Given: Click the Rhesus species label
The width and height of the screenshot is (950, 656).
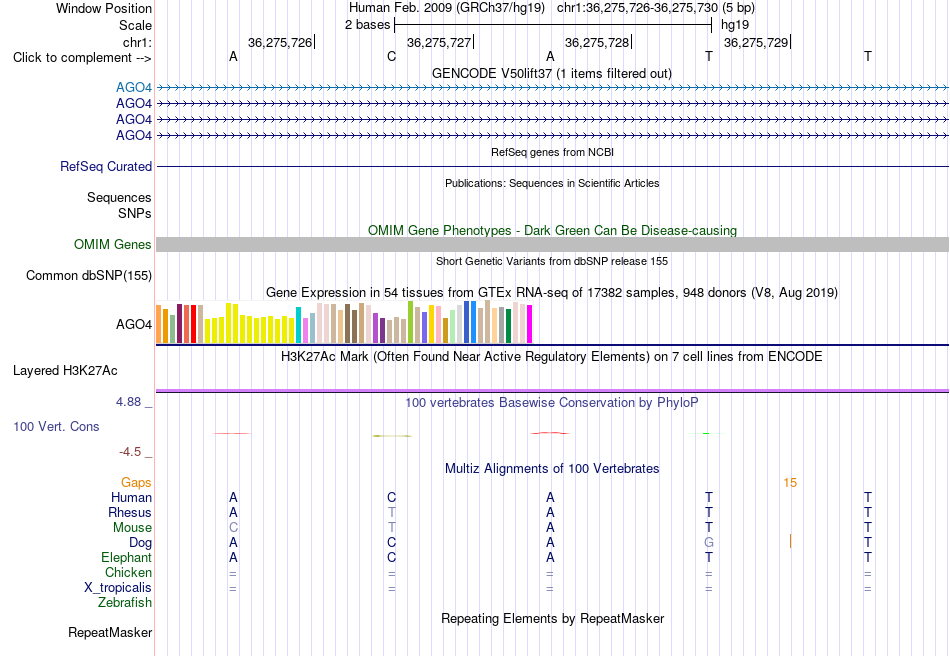Looking at the screenshot, I should point(130,512).
